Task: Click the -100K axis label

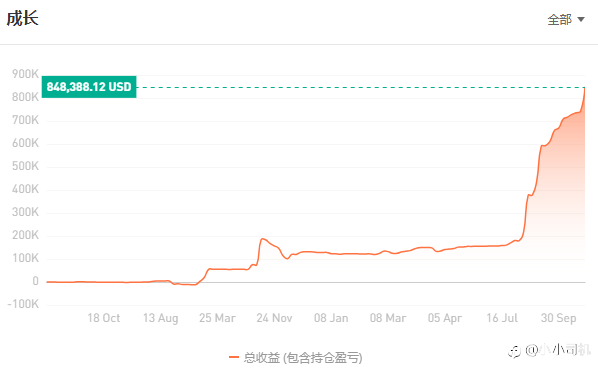Action: 23,304
